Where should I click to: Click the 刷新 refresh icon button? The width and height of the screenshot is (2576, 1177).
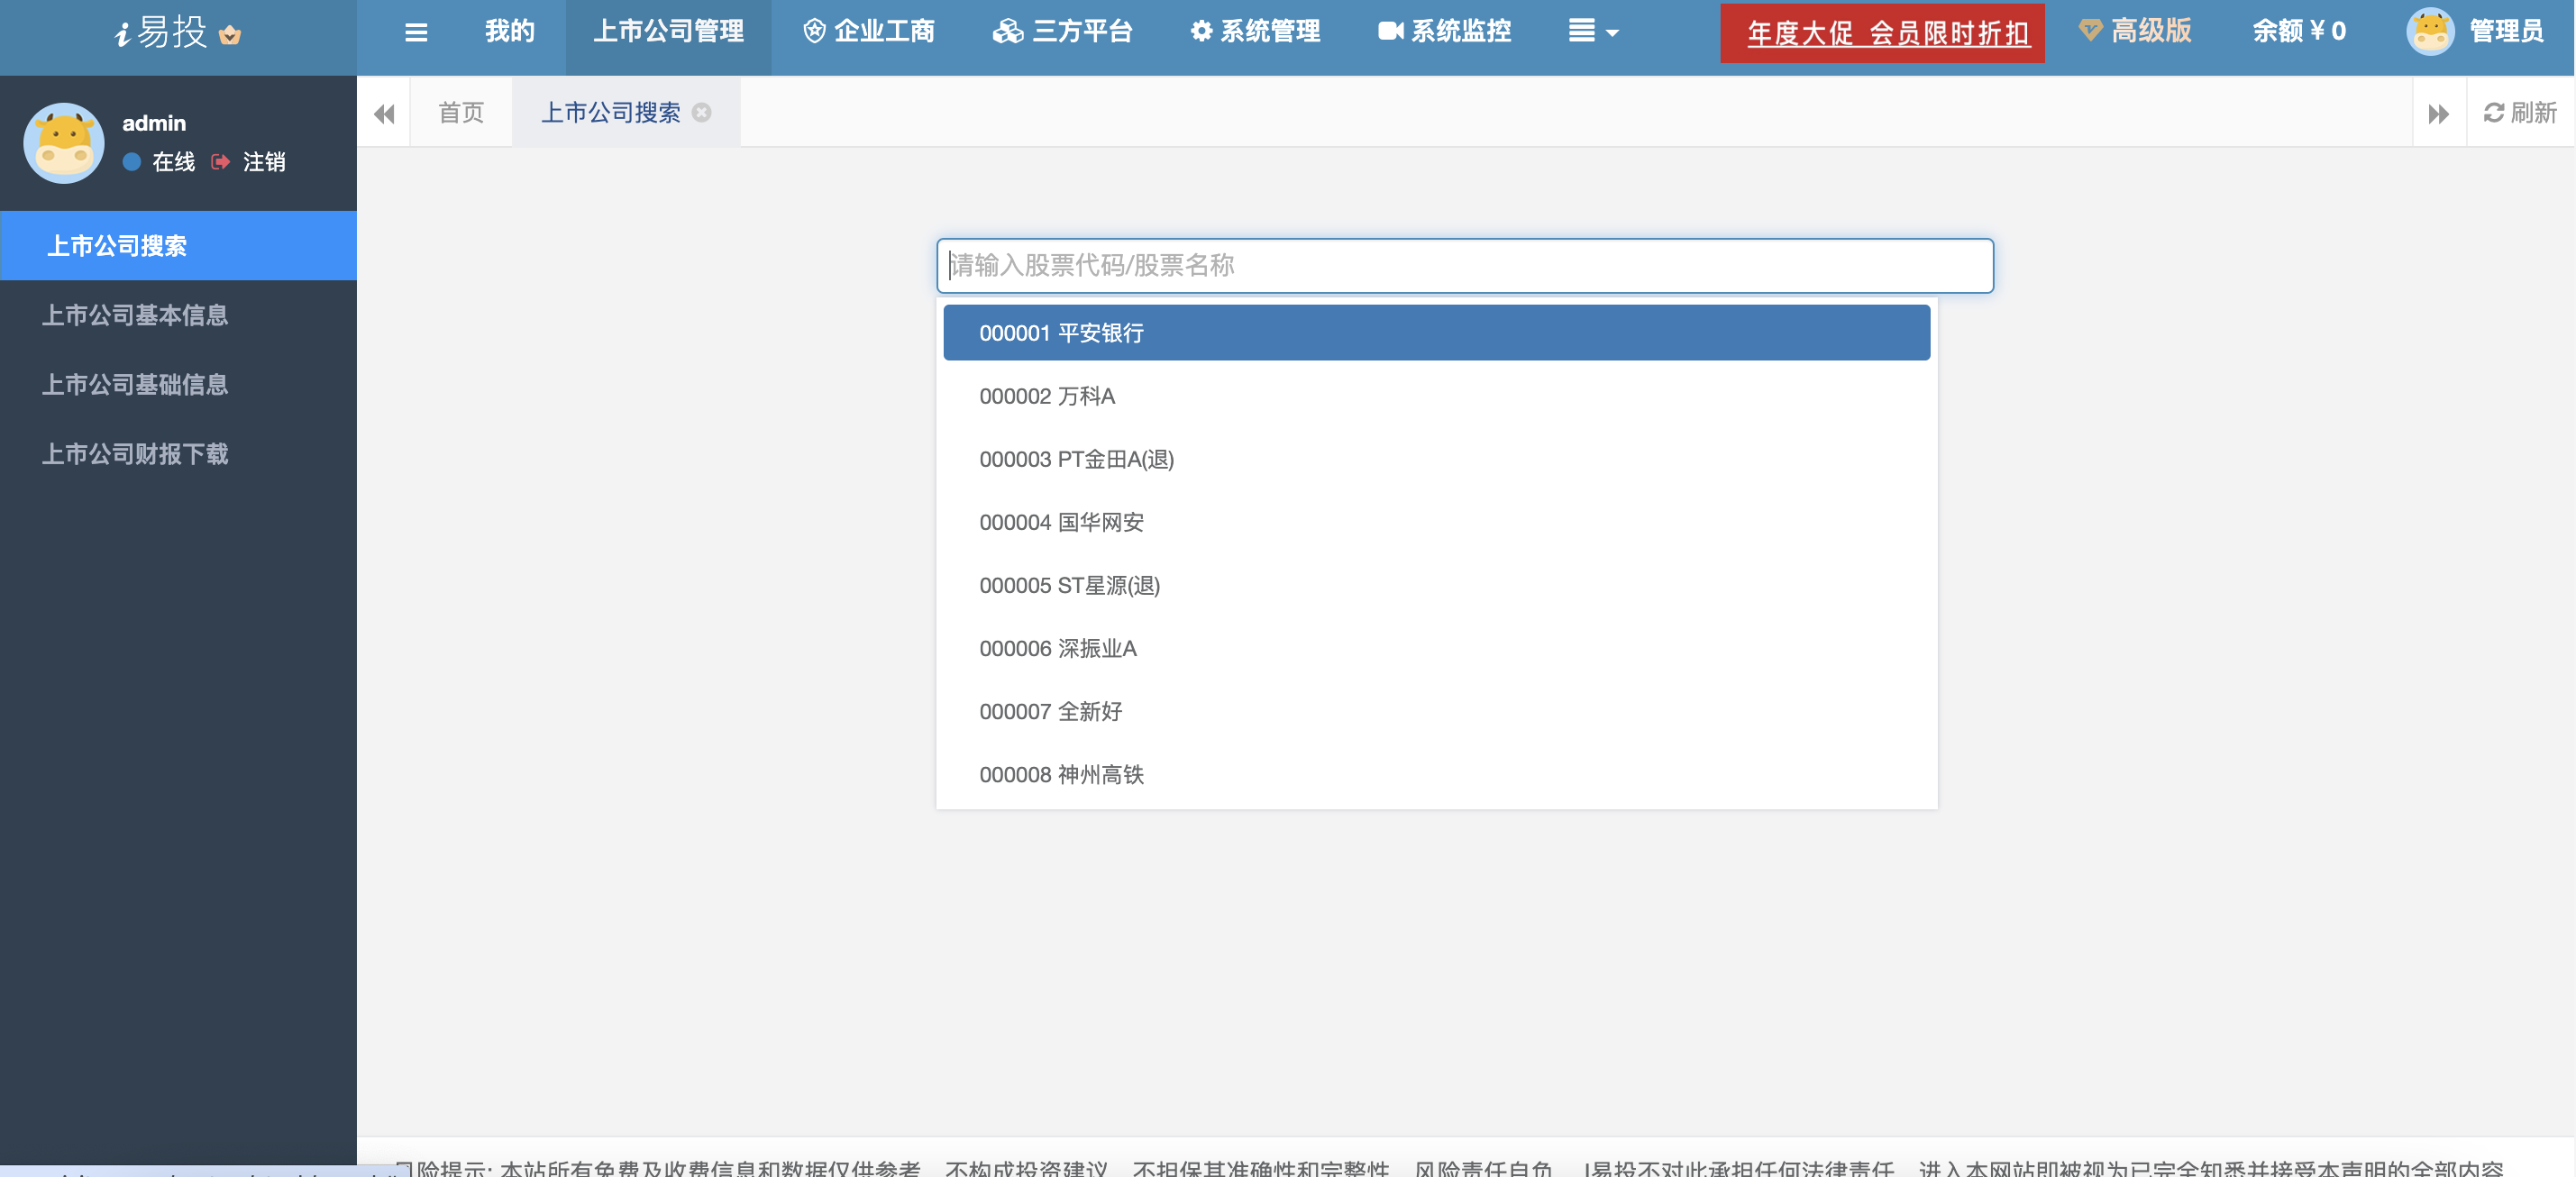coord(2519,112)
